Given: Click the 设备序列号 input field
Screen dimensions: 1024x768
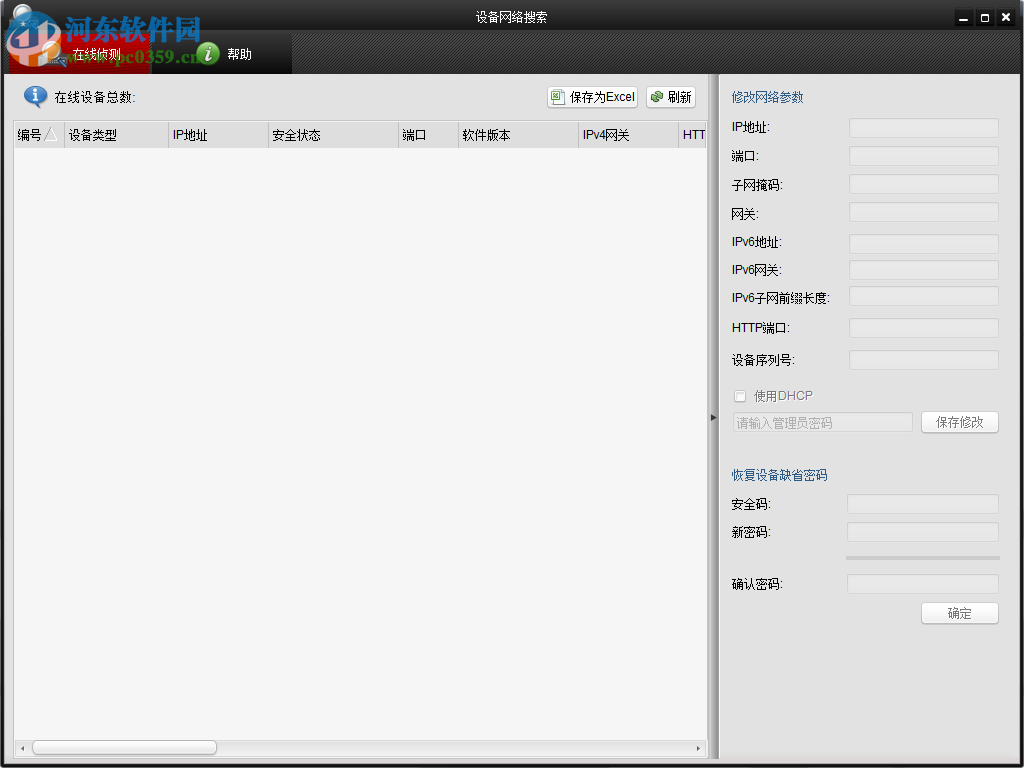Looking at the screenshot, I should [x=922, y=359].
